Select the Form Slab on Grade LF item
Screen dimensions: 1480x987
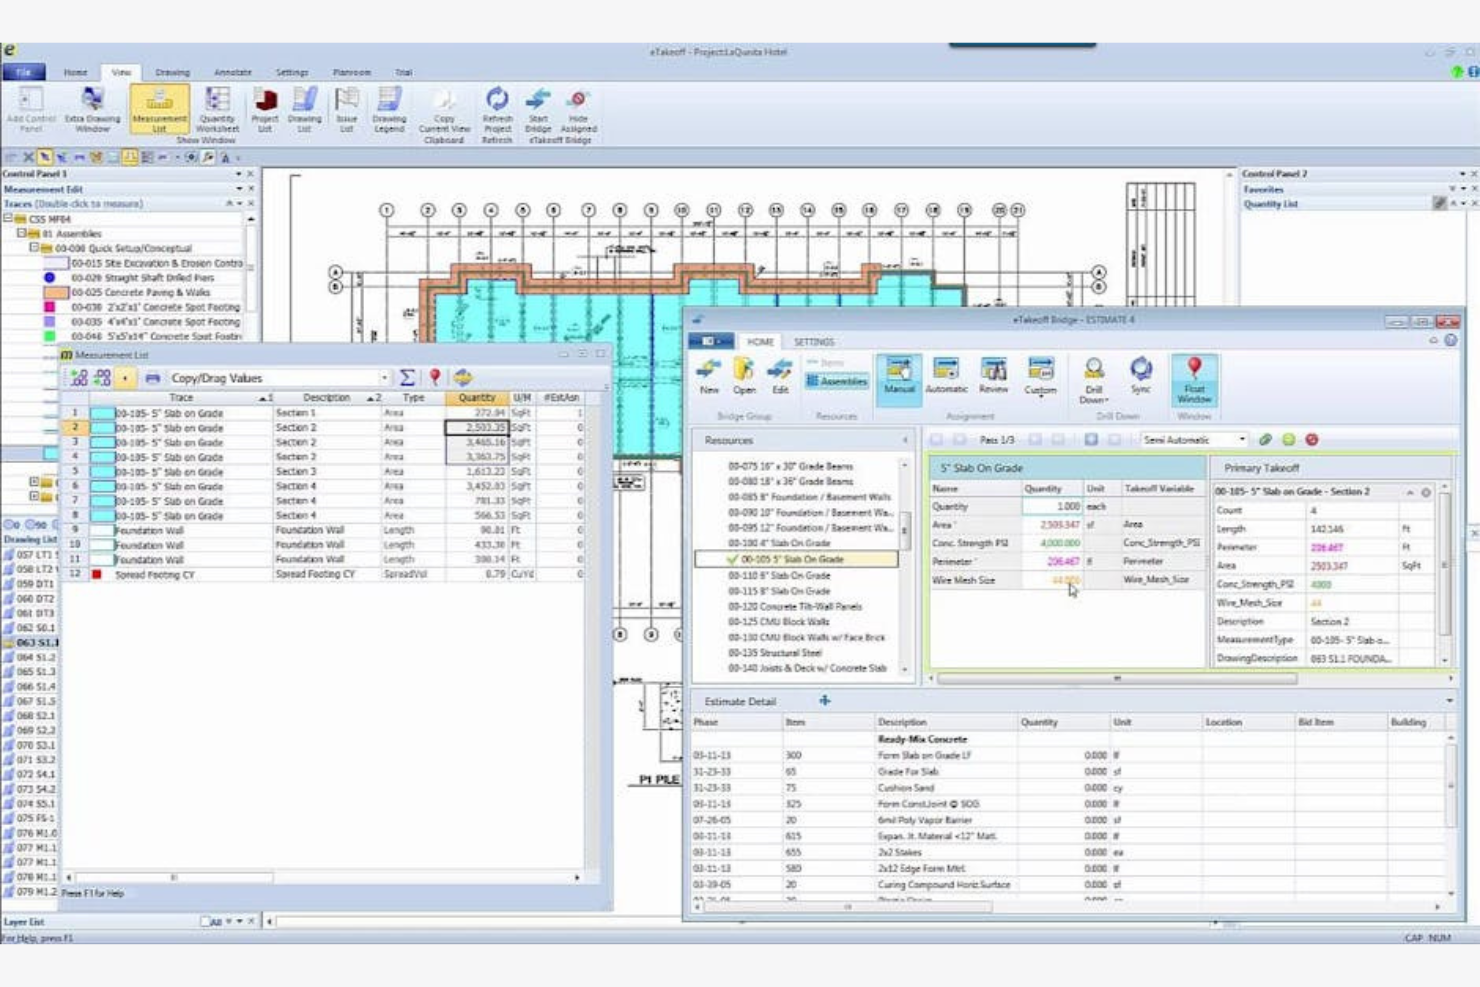coord(924,756)
